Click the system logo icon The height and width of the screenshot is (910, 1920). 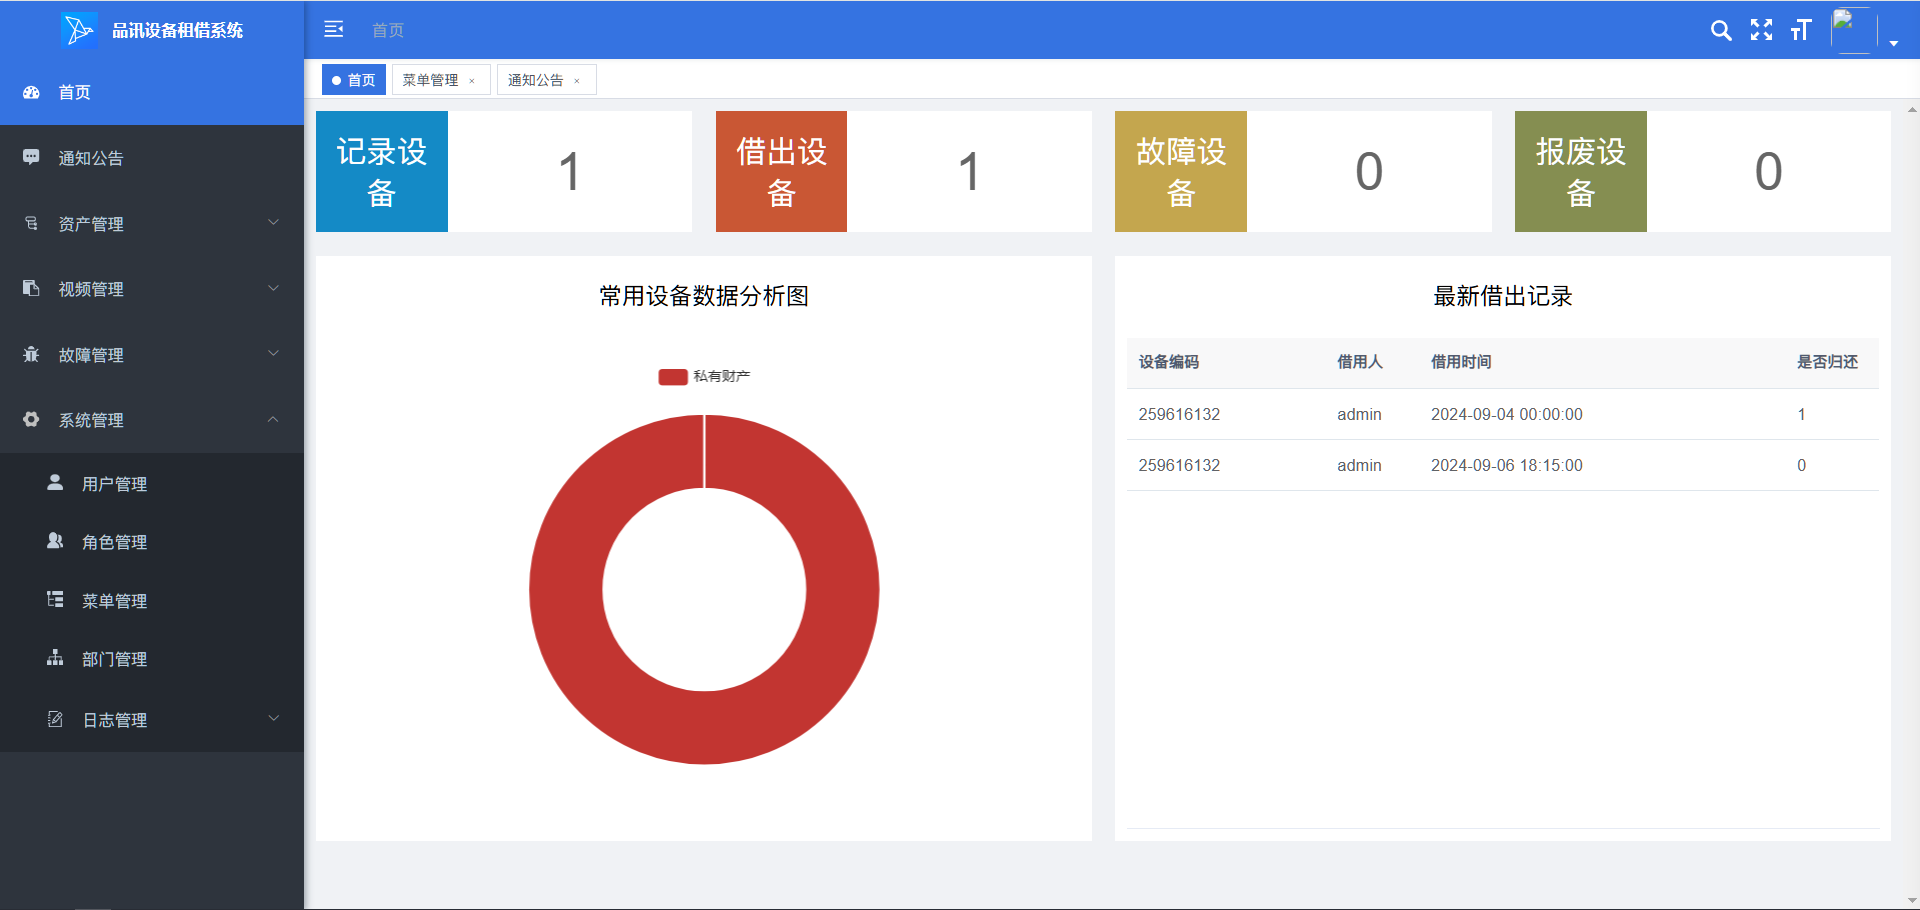click(x=78, y=30)
